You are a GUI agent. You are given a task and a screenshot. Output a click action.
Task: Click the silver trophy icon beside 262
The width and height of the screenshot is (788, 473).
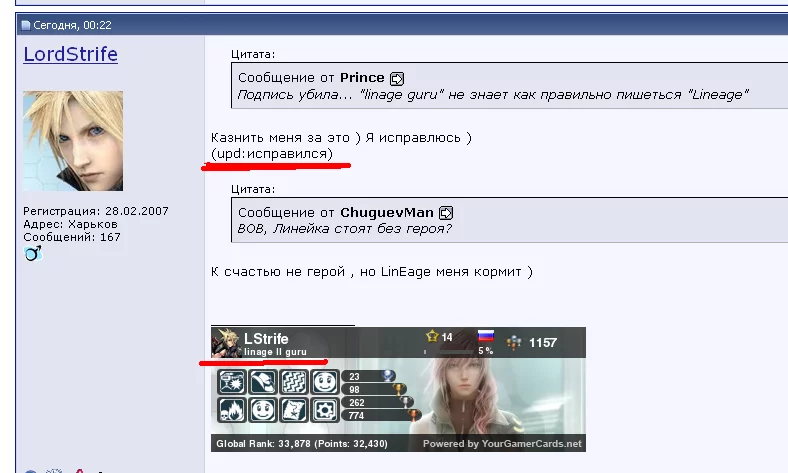pyautogui.click(x=406, y=402)
